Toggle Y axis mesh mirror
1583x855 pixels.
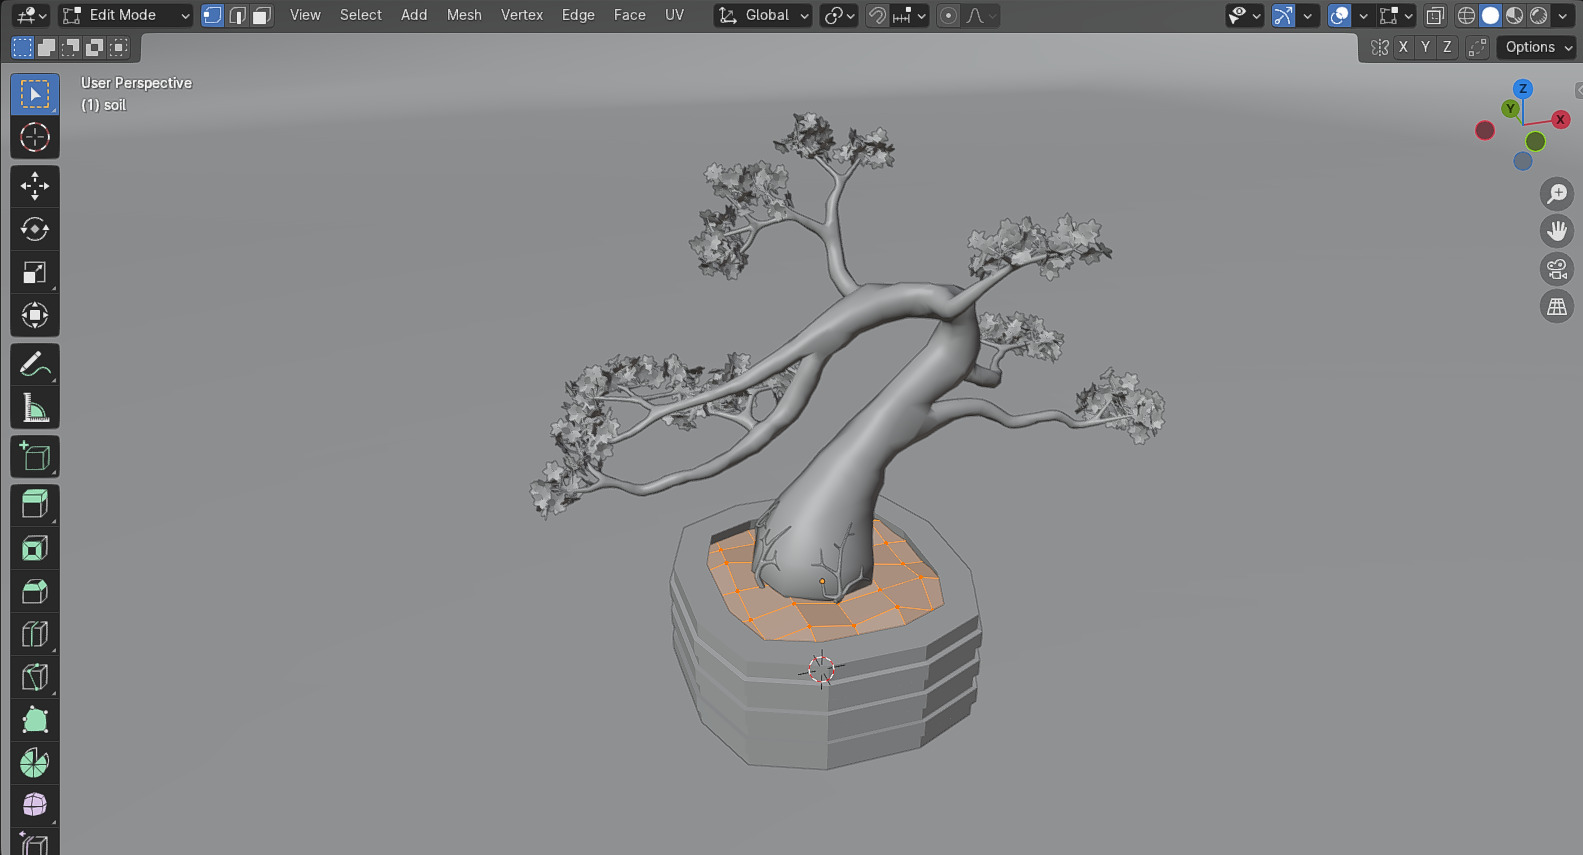[x=1425, y=47]
